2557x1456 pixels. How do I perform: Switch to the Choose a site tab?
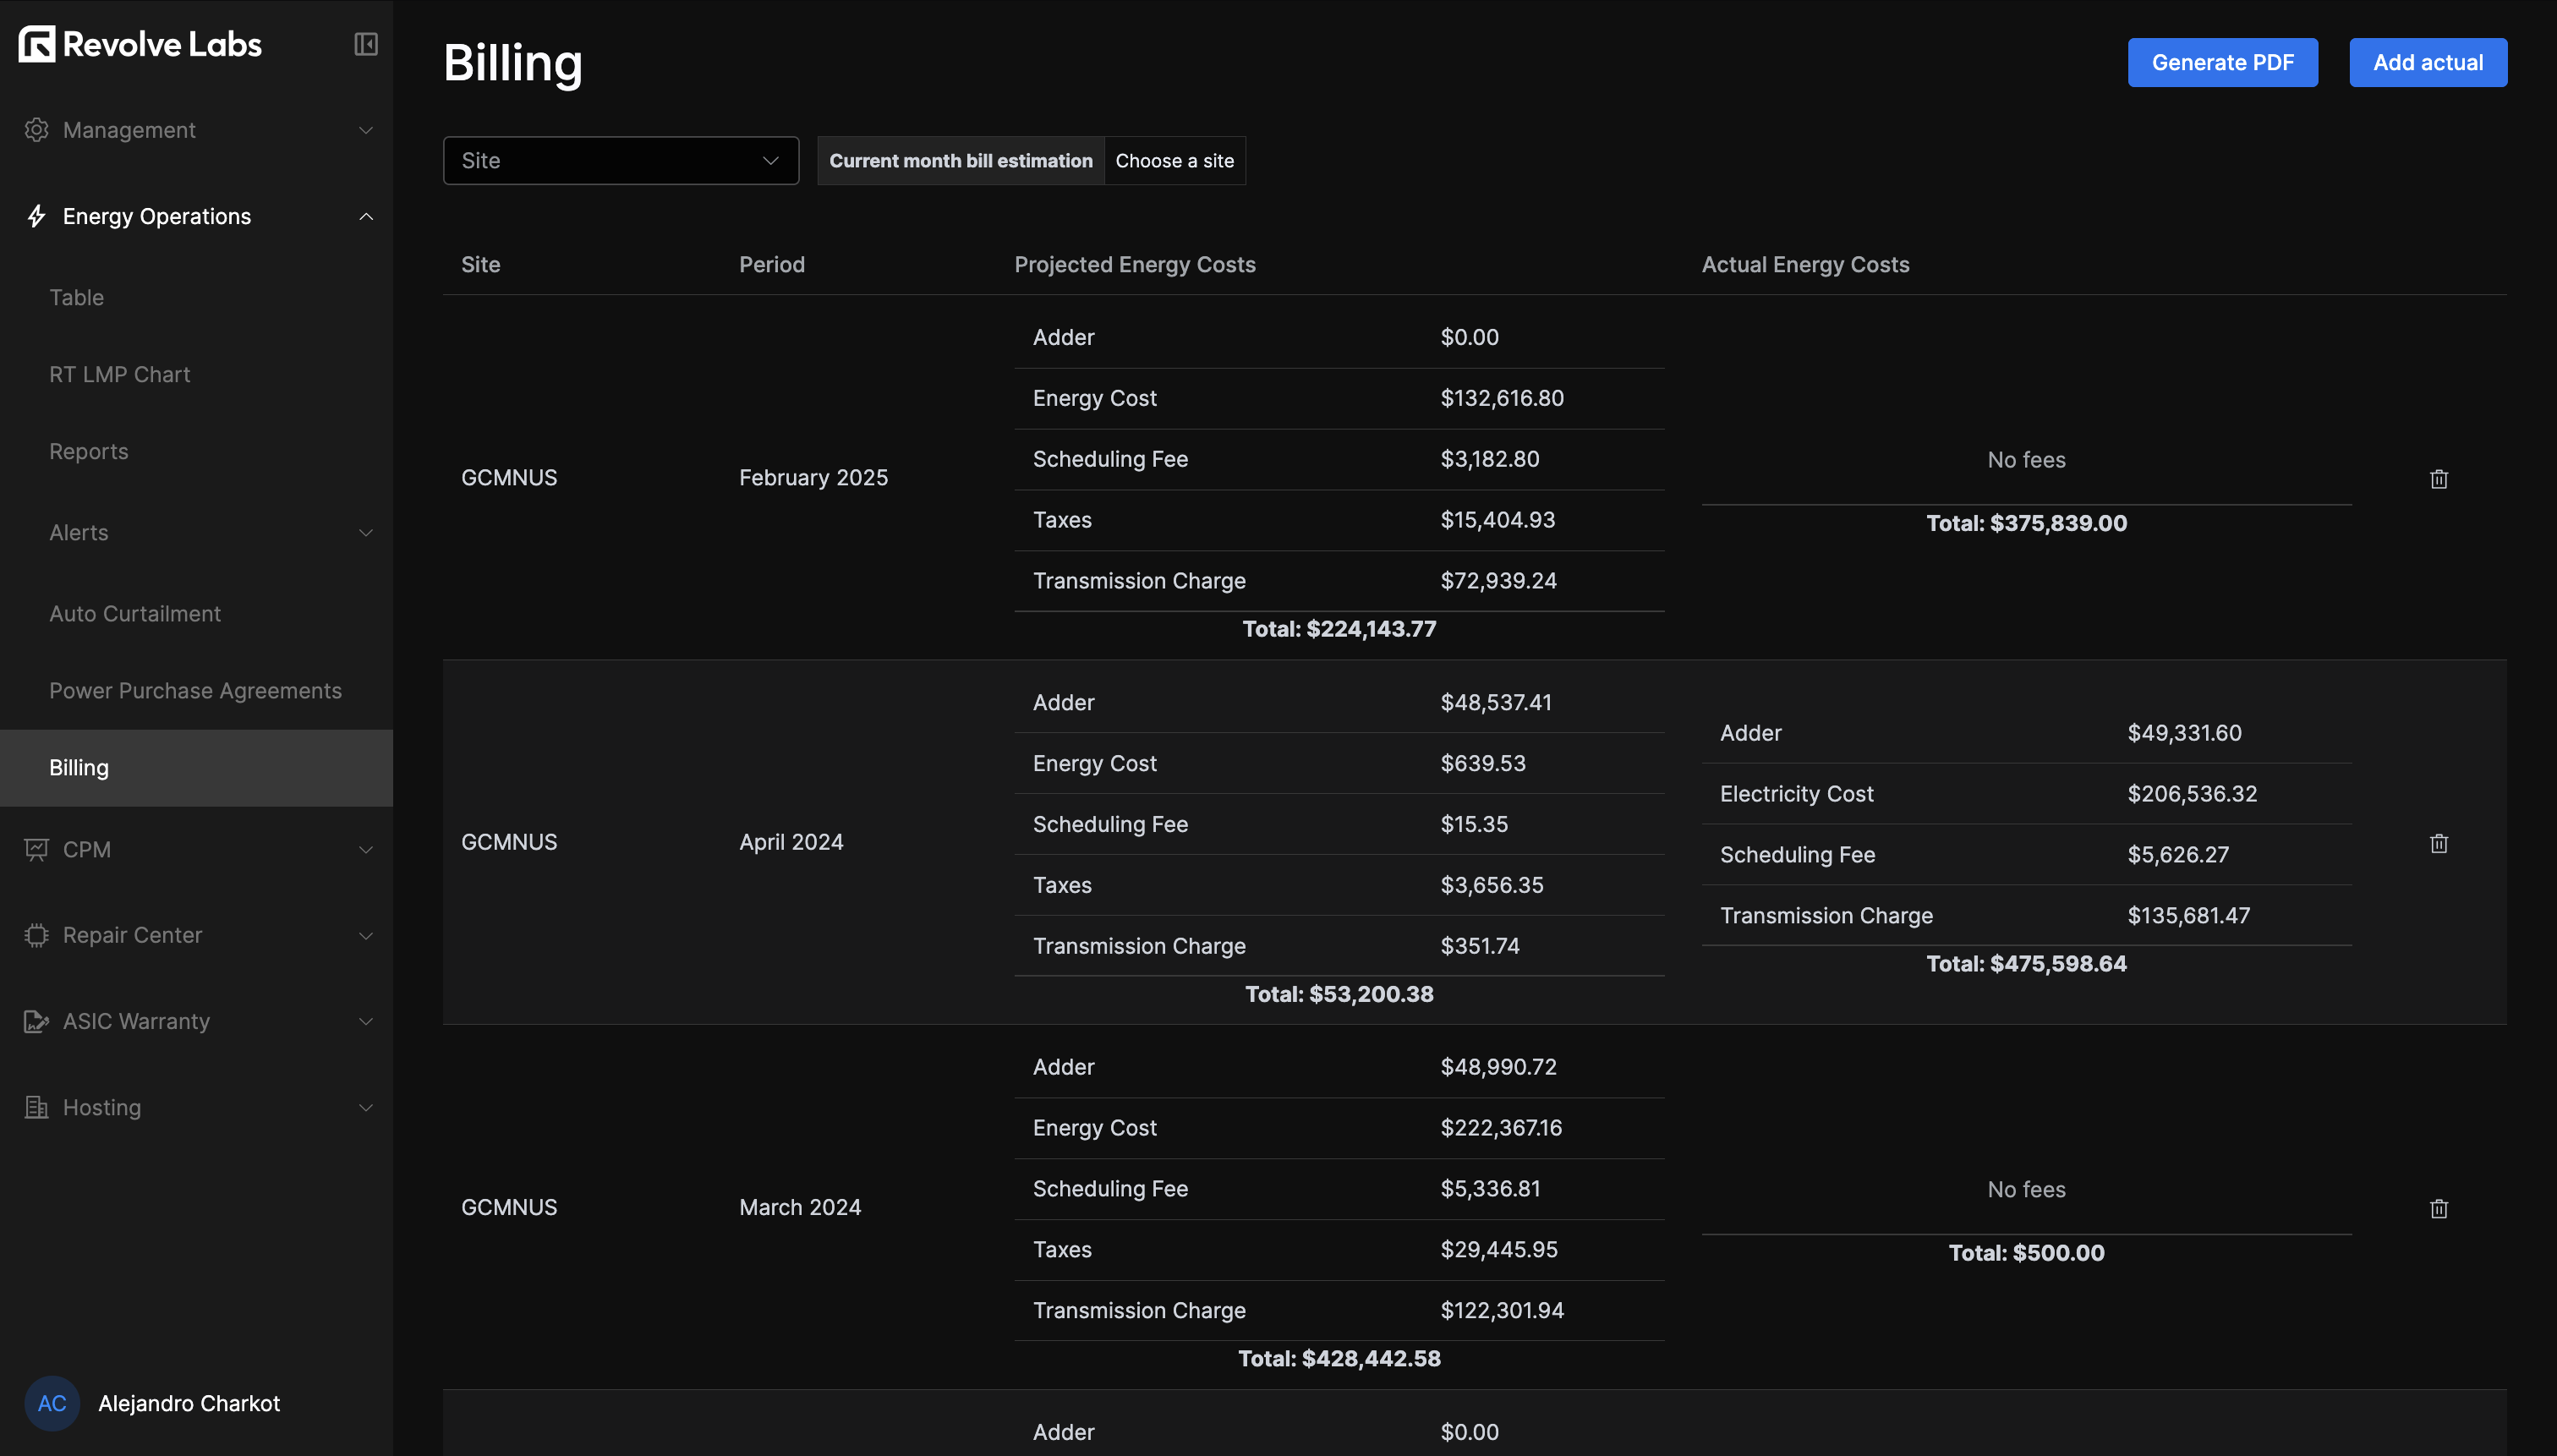tap(1174, 160)
